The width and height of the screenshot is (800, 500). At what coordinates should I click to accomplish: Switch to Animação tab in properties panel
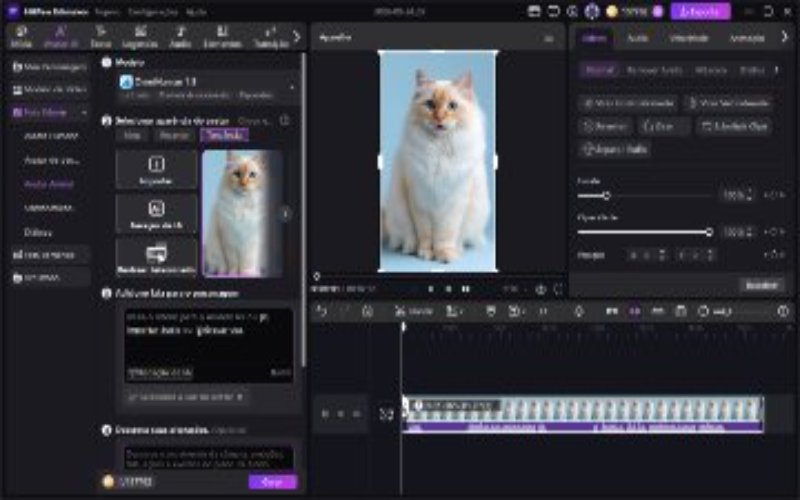point(746,38)
